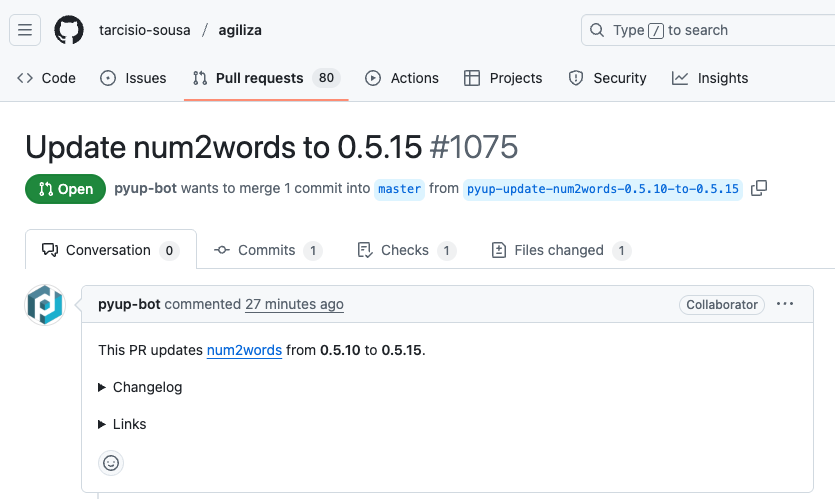Open the Insights tab
Image resolution: width=835 pixels, height=499 pixels.
click(x=710, y=78)
